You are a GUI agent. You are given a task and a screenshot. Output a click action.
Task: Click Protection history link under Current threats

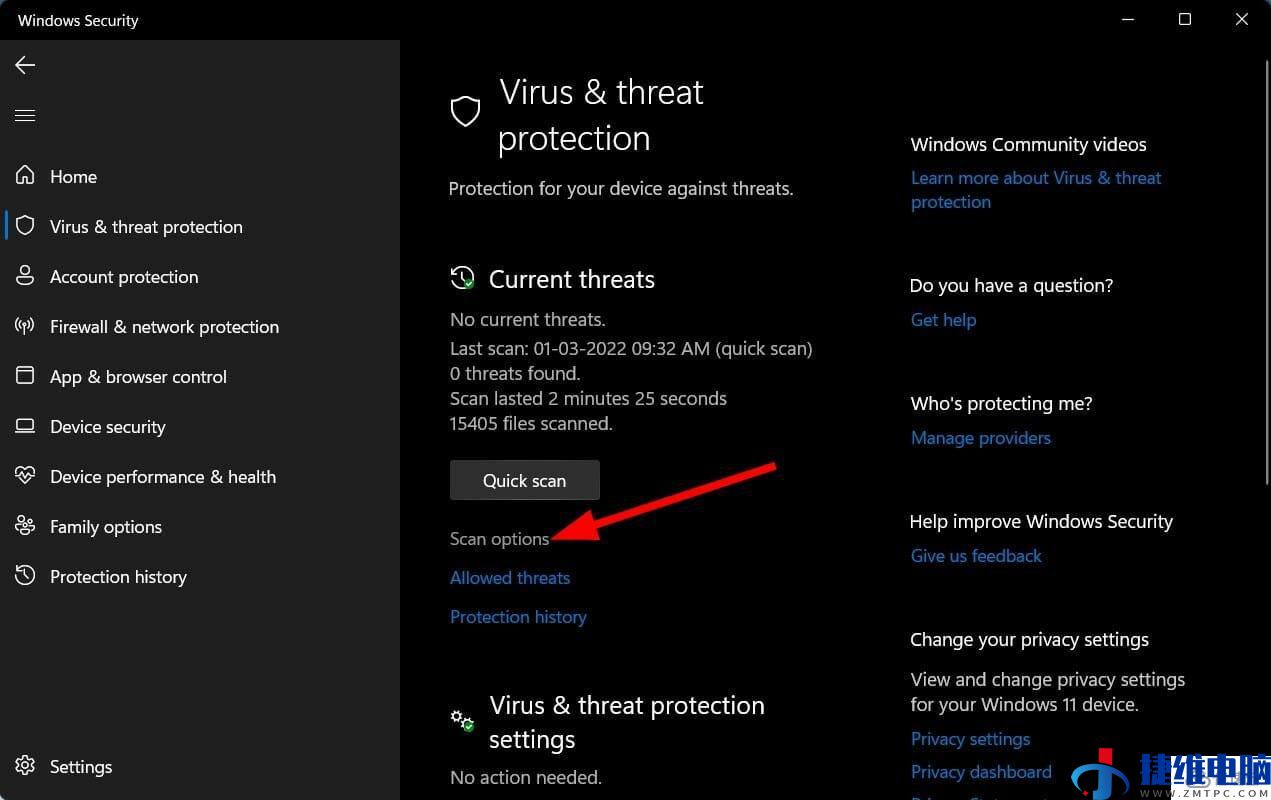518,617
